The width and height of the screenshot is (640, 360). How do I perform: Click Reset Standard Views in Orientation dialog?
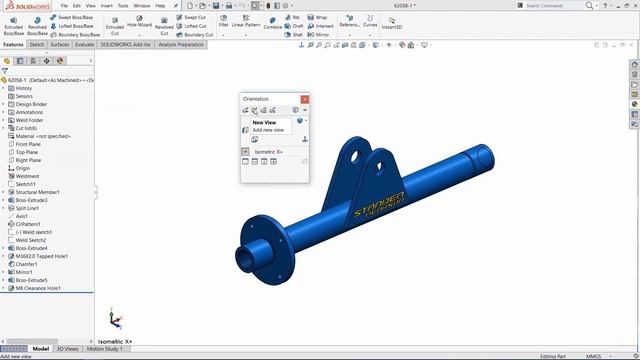pos(273,110)
